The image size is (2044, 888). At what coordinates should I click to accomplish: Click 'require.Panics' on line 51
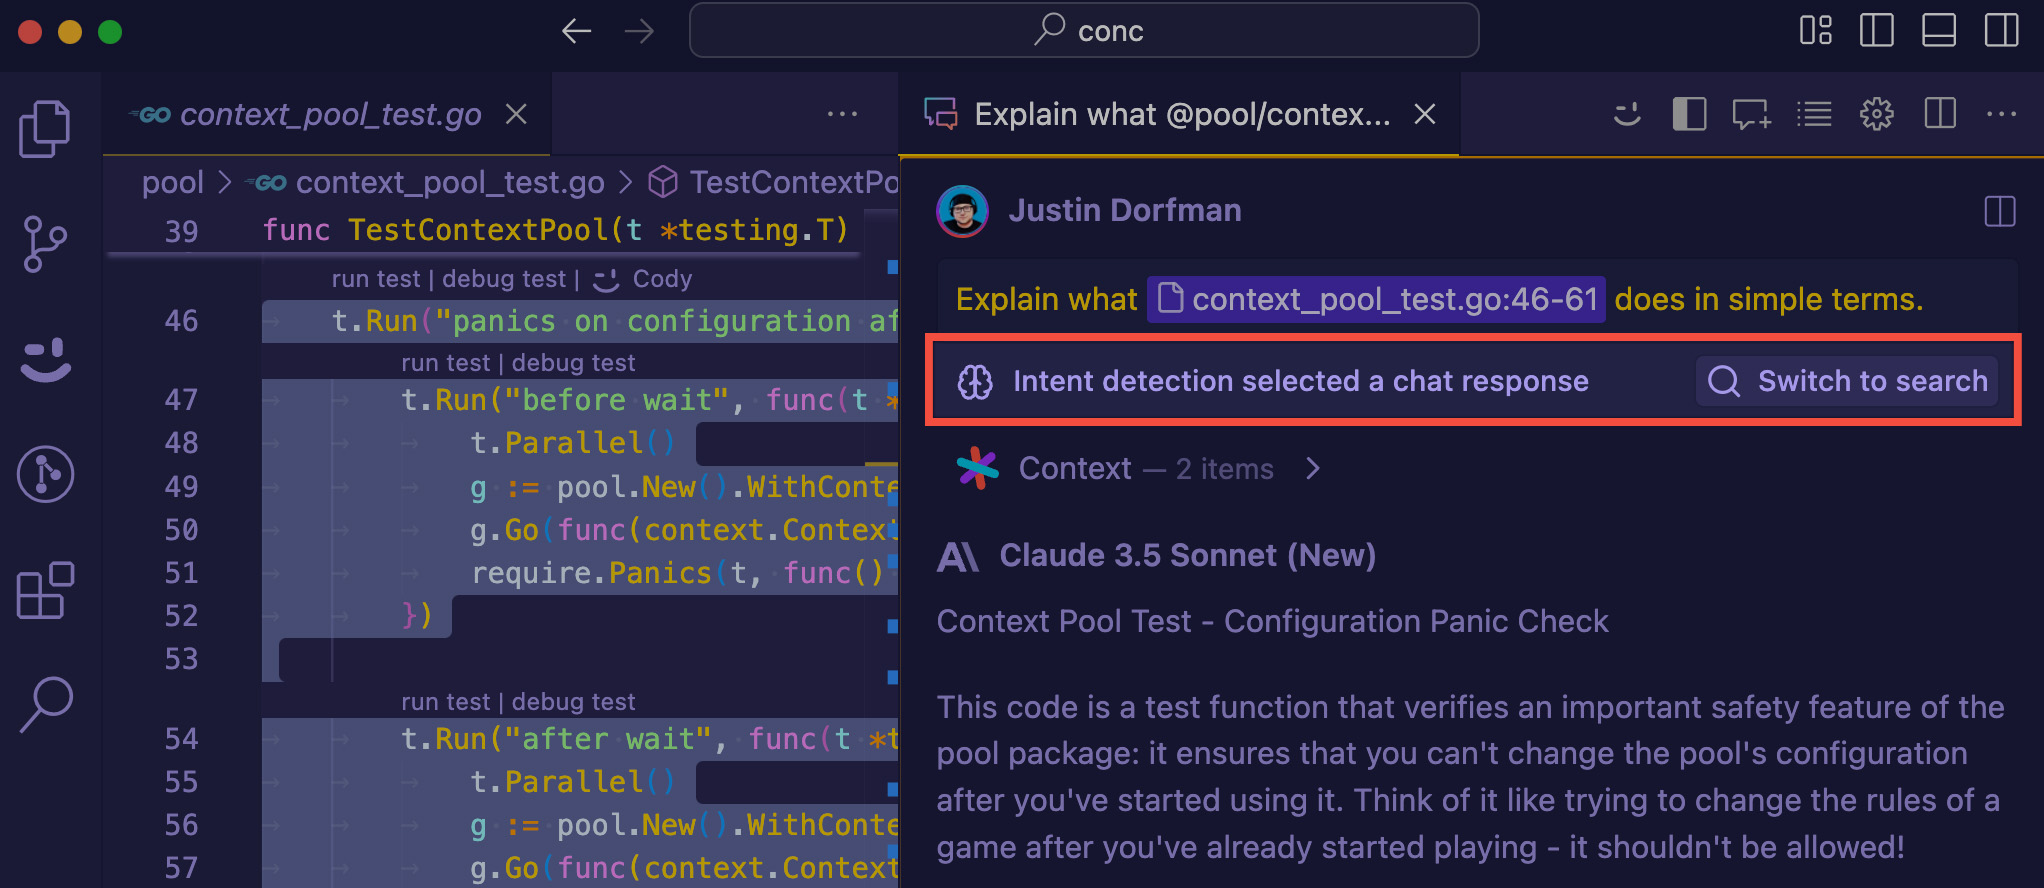click(x=591, y=573)
